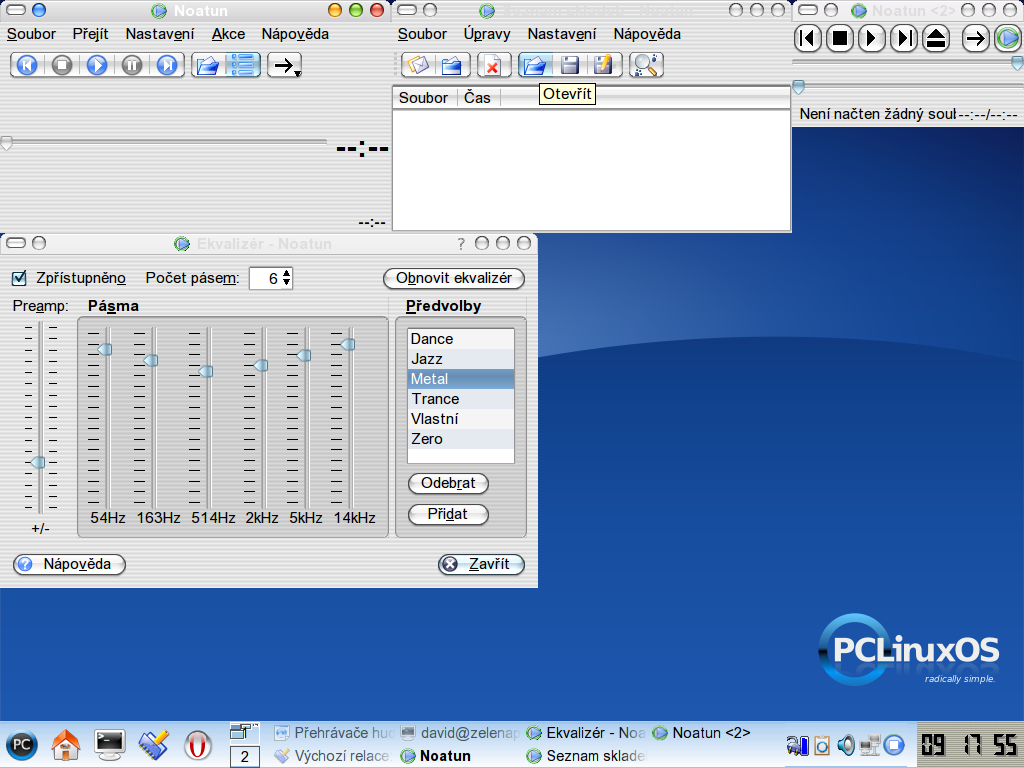The image size is (1024, 768).
Task: Click previous track in Noatun <2> window
Action: click(808, 39)
